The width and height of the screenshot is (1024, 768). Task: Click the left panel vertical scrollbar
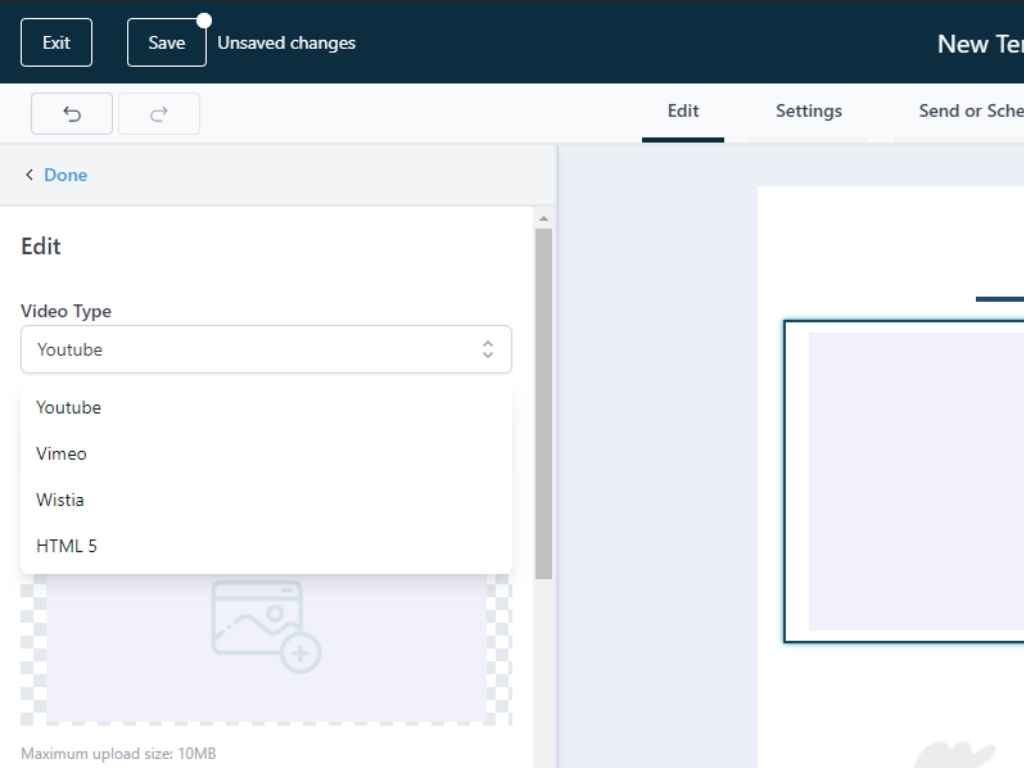(543, 404)
